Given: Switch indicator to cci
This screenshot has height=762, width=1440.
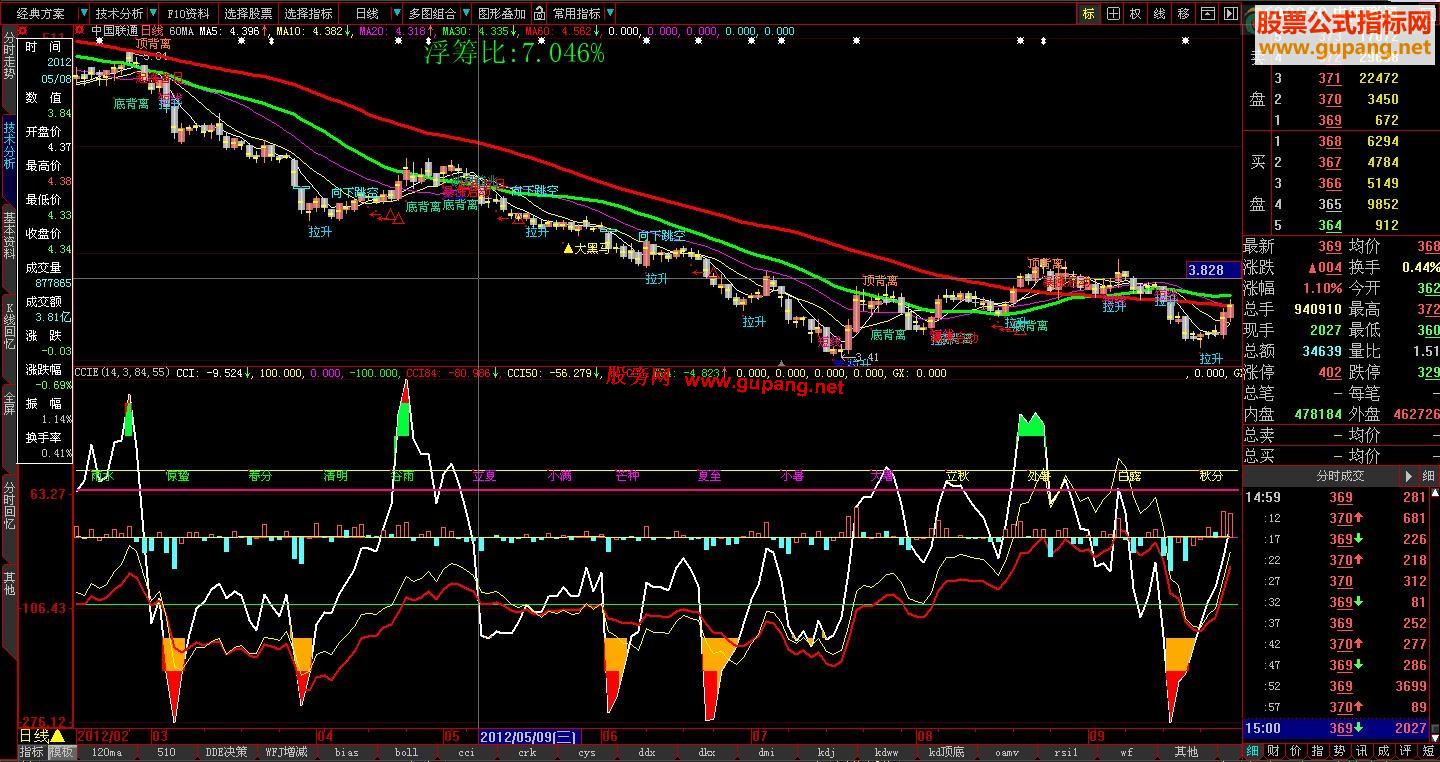Looking at the screenshot, I should (466, 752).
